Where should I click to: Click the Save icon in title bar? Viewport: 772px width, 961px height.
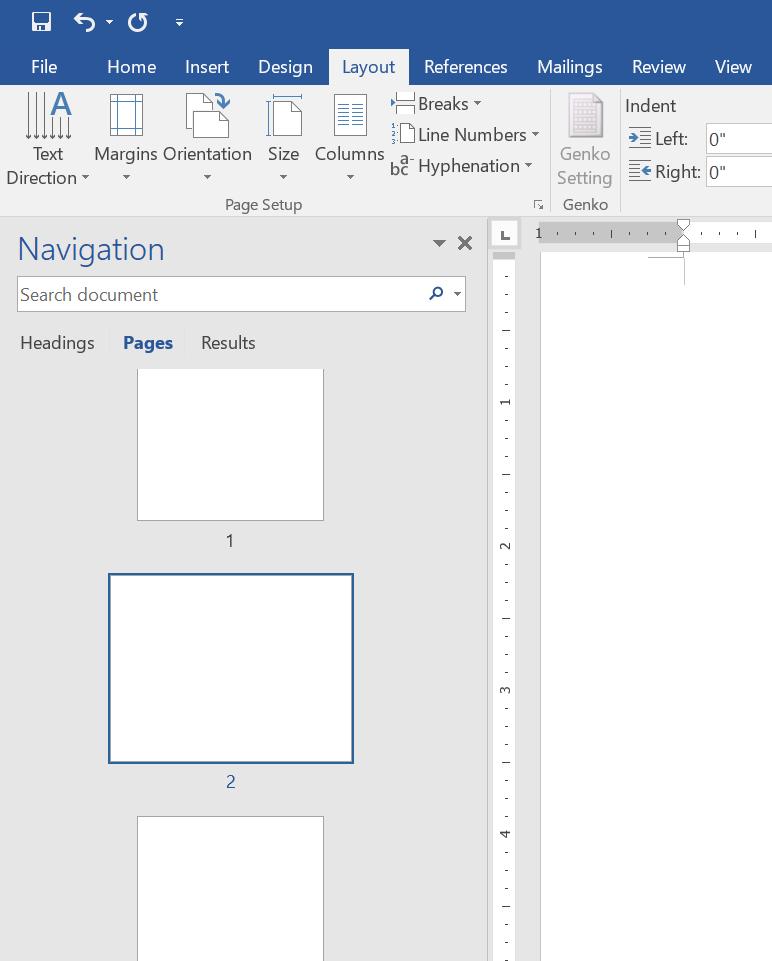point(41,22)
